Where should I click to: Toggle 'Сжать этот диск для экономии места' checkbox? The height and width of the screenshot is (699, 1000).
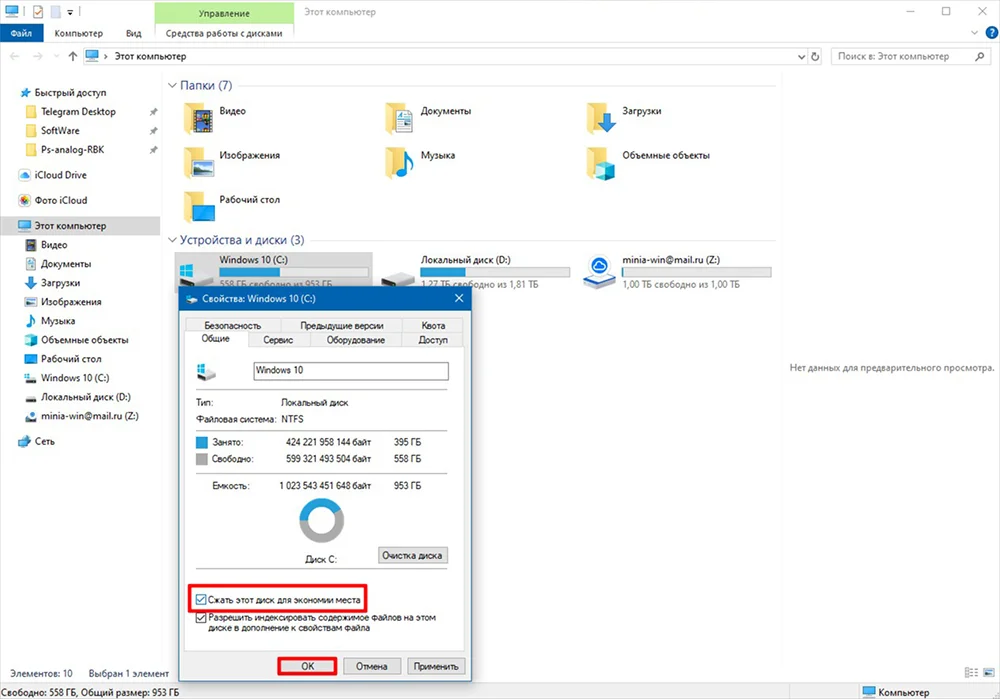click(203, 599)
